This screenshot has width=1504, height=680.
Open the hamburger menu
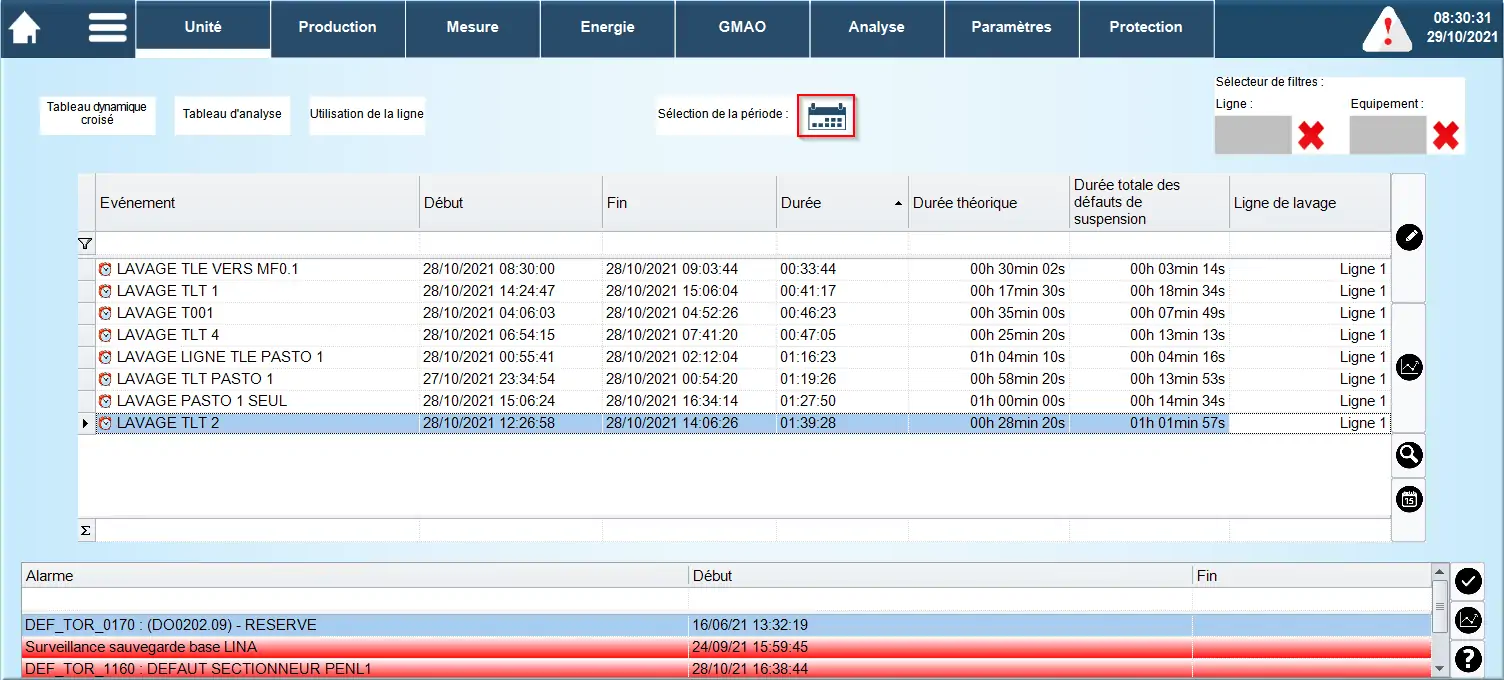click(107, 27)
